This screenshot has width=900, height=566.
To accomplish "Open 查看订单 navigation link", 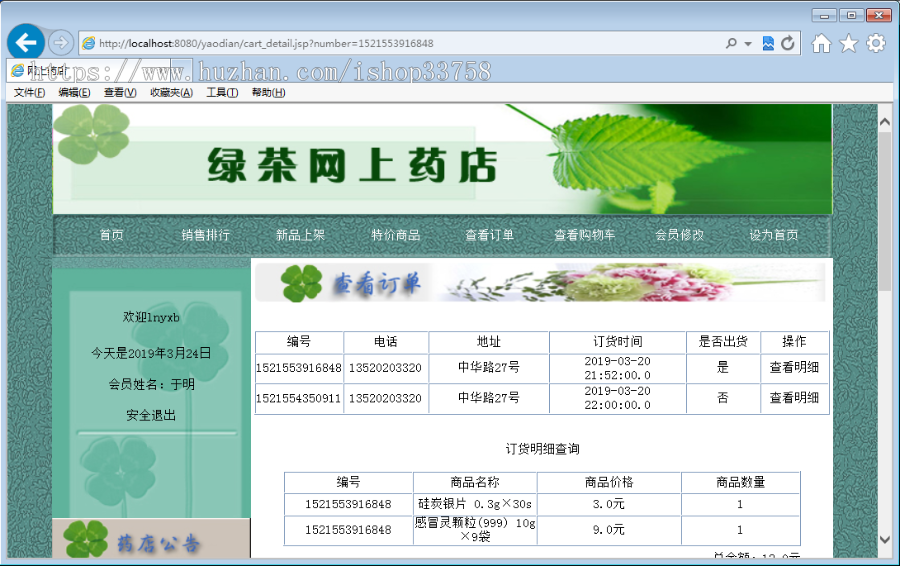I will [x=490, y=235].
